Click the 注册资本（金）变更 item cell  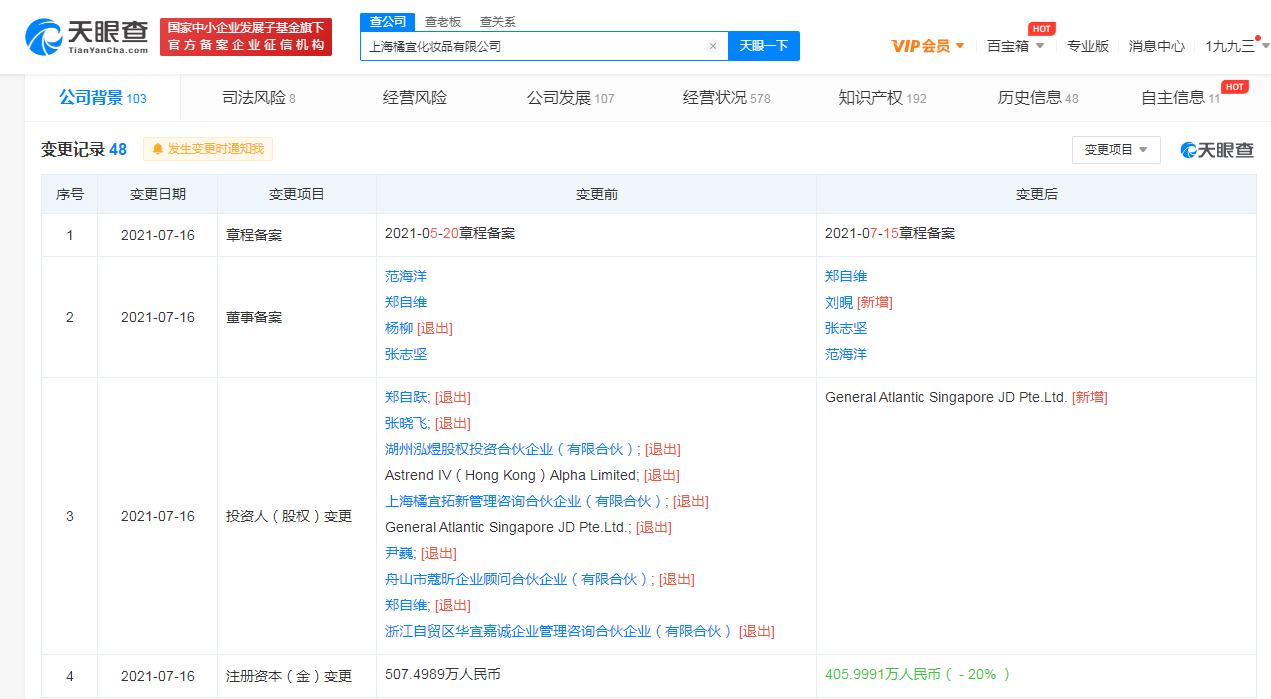[x=289, y=676]
